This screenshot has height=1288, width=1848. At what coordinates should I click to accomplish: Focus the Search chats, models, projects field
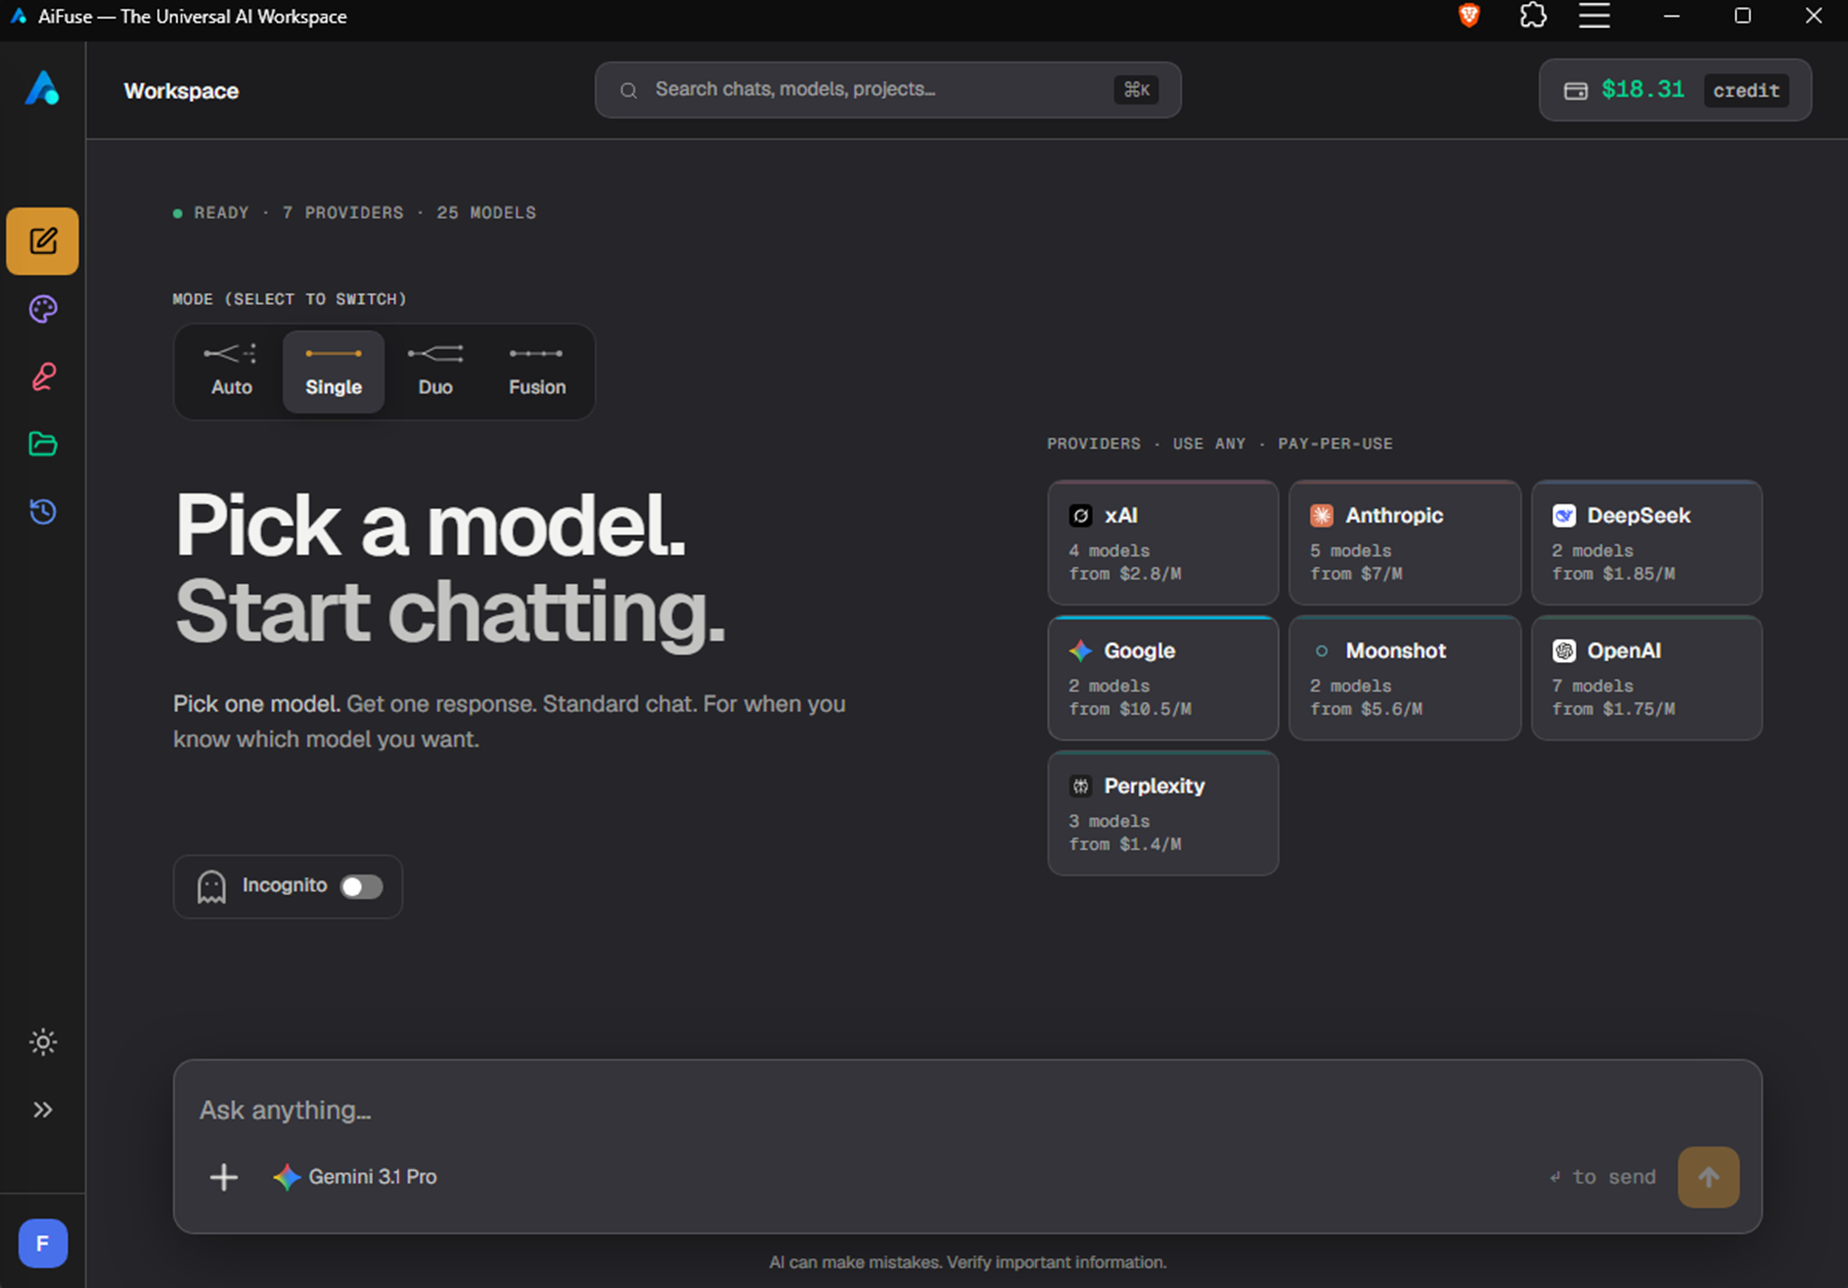click(888, 90)
